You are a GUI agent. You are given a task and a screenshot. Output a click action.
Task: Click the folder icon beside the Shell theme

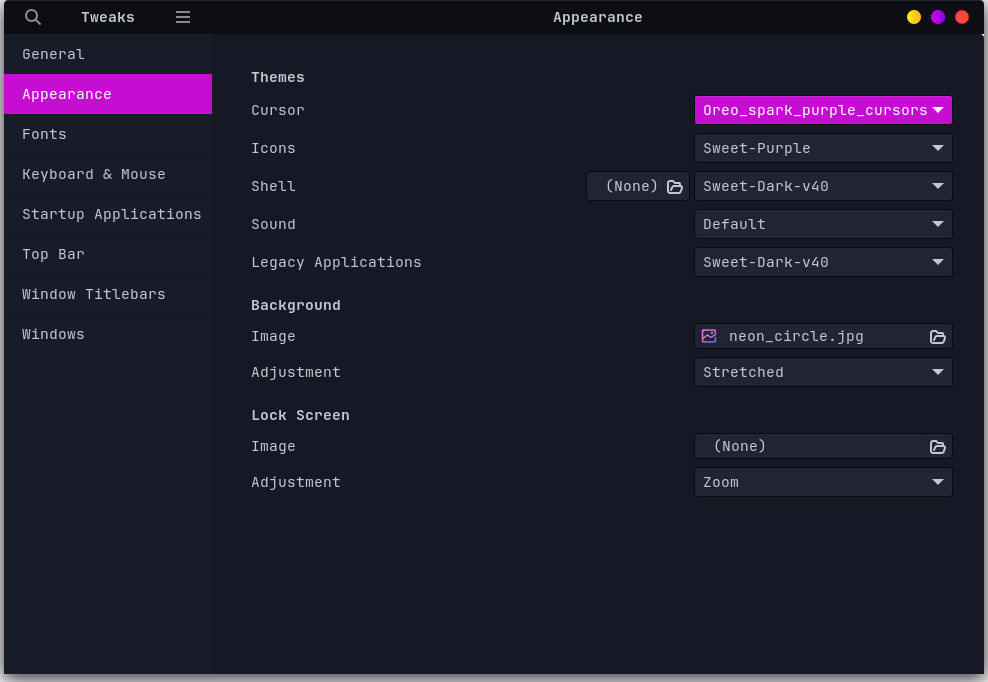[674, 186]
